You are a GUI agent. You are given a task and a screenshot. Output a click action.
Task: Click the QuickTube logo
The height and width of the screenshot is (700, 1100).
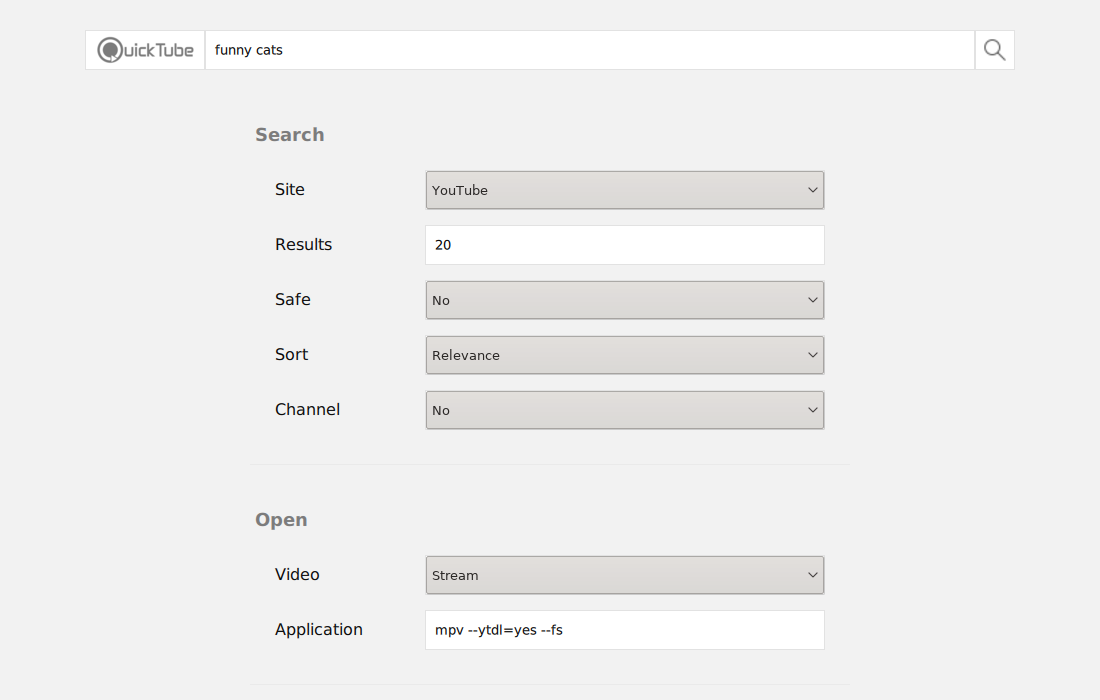click(146, 50)
